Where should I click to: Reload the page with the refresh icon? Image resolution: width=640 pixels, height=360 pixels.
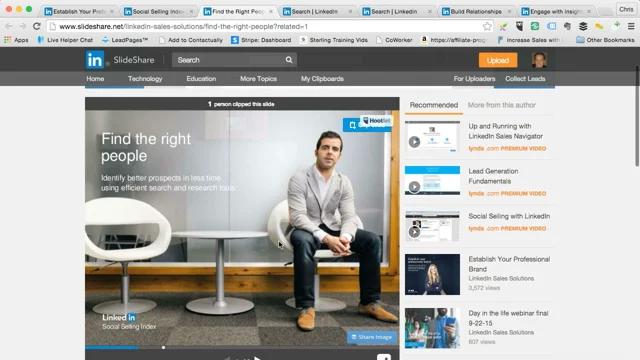pos(37,26)
